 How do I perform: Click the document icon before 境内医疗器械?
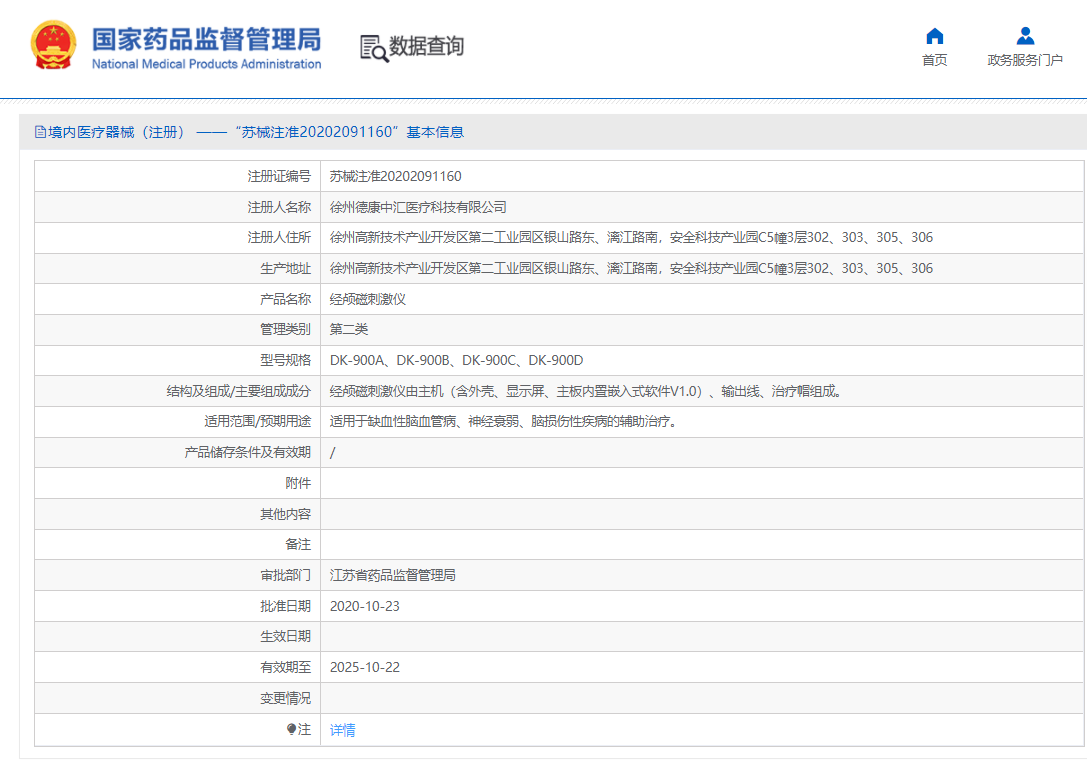(x=40, y=132)
